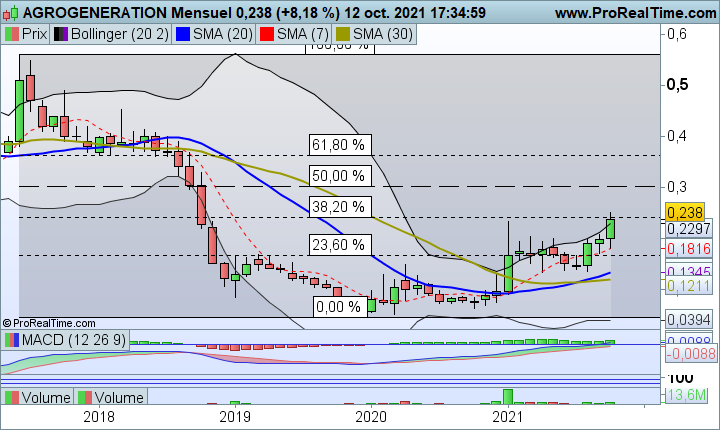Click the 2020 year label on time axis
This screenshot has height=430, width=720.
pos(371,417)
